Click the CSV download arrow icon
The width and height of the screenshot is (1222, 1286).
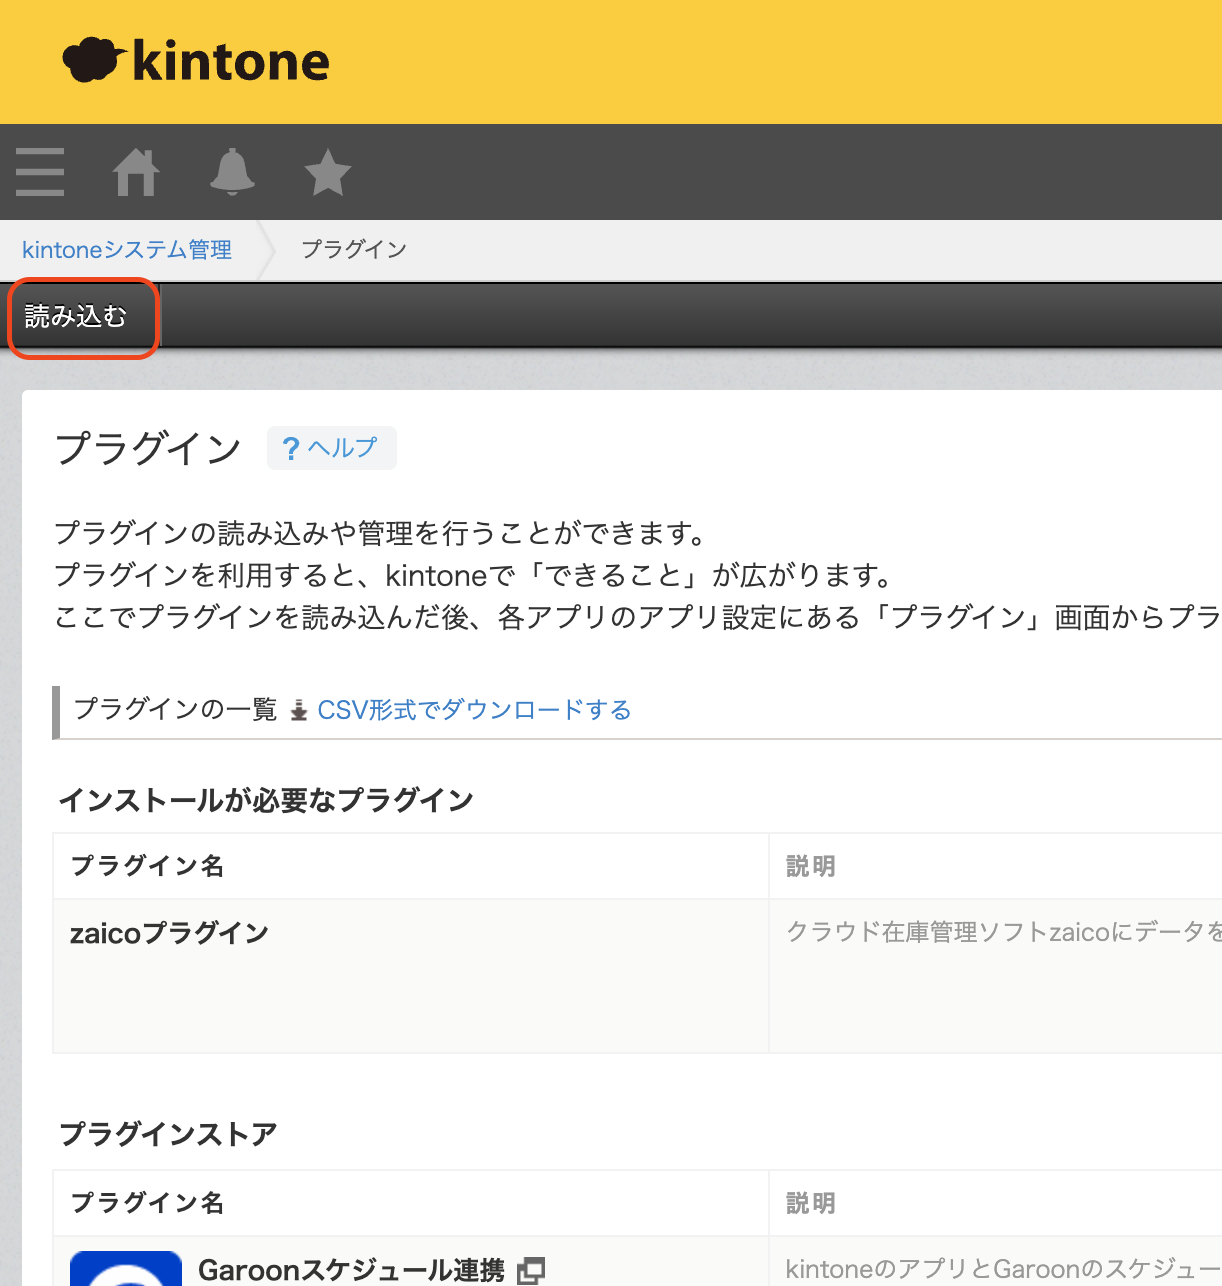pyautogui.click(x=298, y=711)
